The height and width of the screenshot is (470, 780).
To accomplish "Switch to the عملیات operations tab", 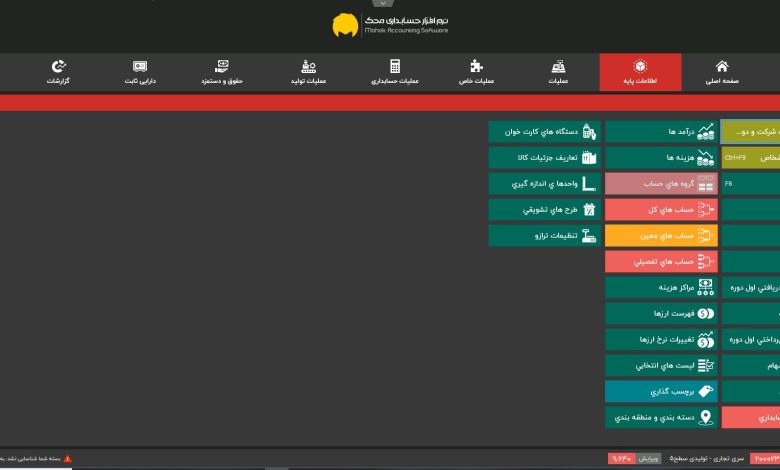I will (x=558, y=72).
